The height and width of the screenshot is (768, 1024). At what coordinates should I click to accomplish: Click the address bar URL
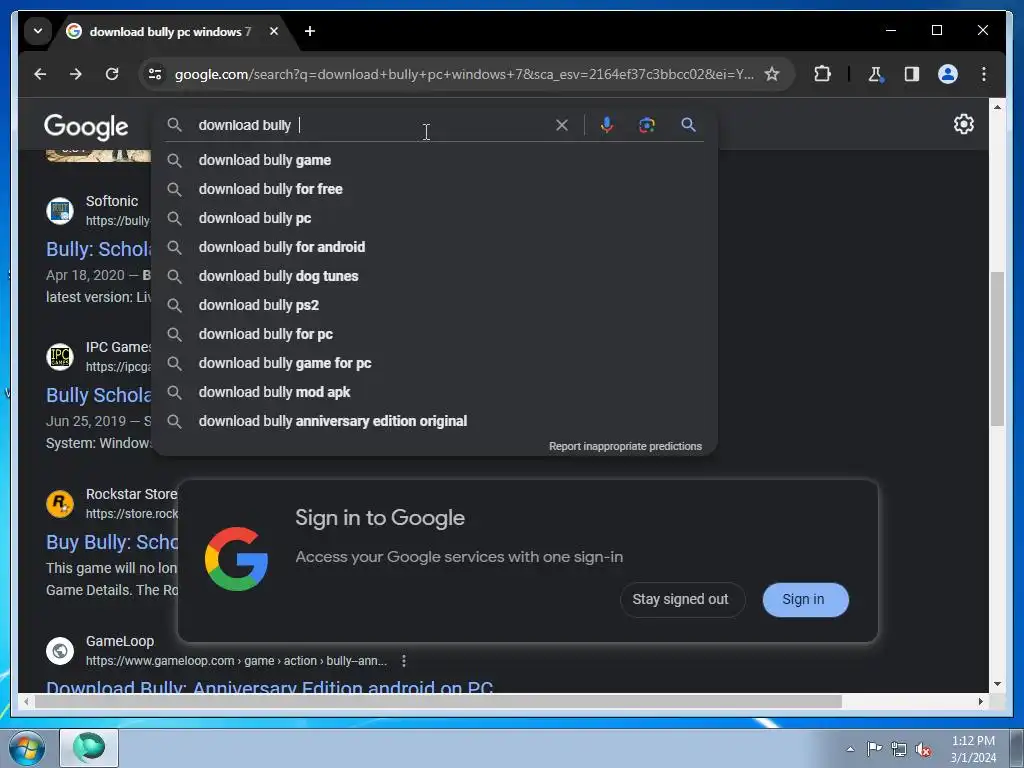[464, 74]
